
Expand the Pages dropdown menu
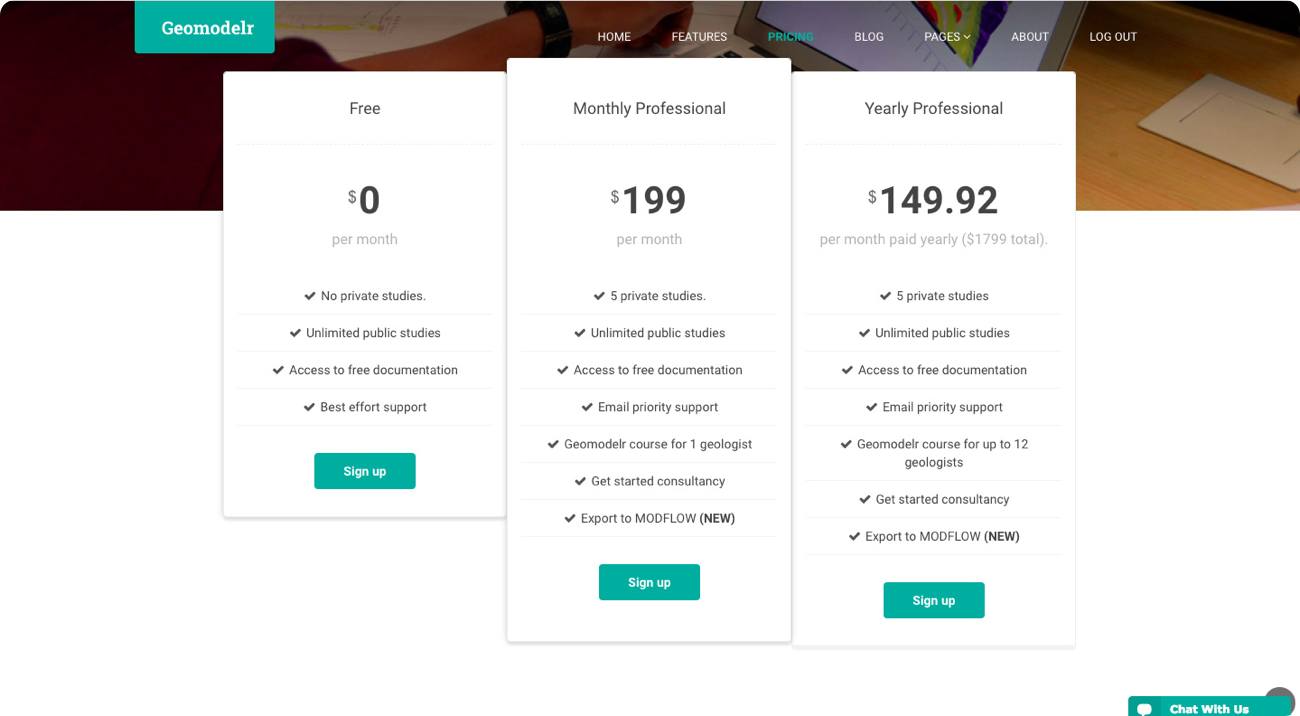coord(946,37)
